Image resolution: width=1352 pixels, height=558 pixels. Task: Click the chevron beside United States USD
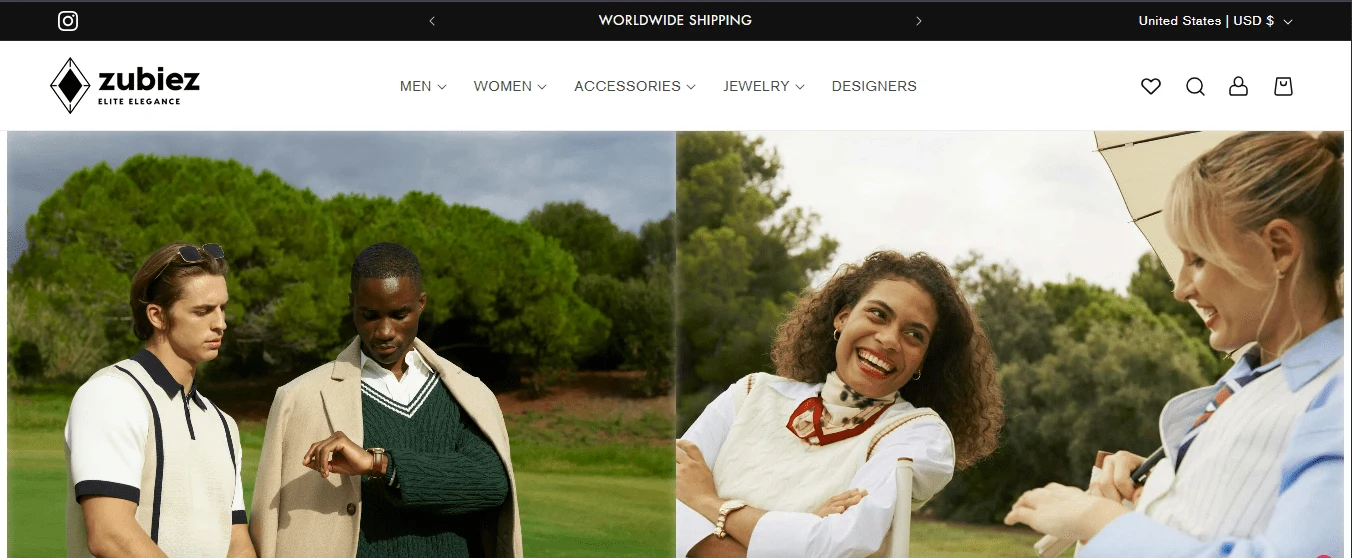pyautogui.click(x=1288, y=22)
